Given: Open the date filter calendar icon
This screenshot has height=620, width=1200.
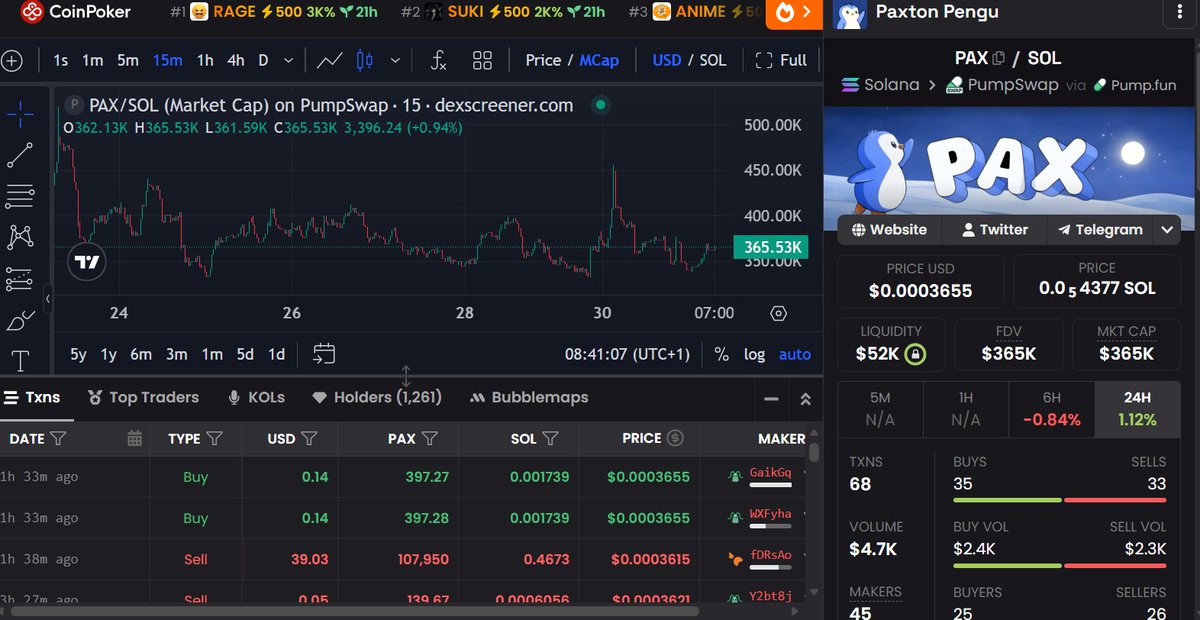Looking at the screenshot, I should coord(135,438).
